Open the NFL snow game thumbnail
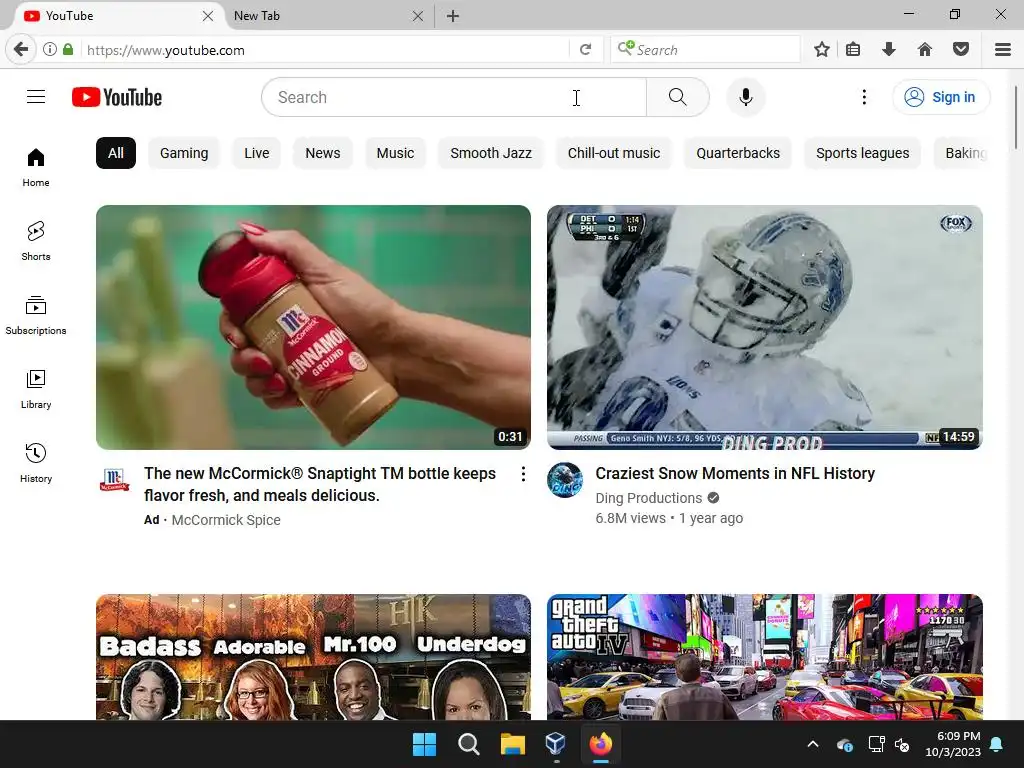Viewport: 1024px width, 768px height. [x=765, y=327]
